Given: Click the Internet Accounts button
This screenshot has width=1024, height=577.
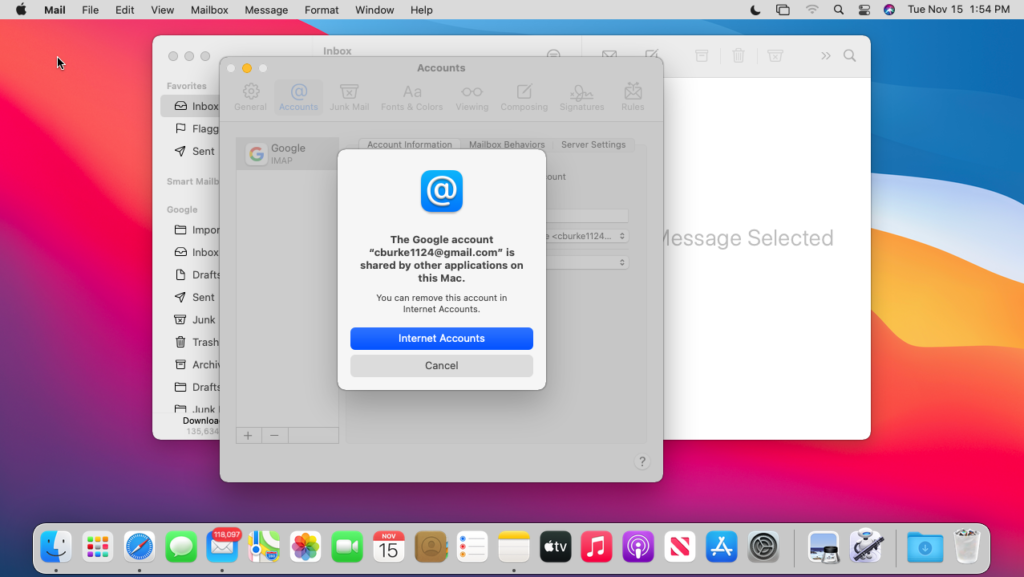Looking at the screenshot, I should [441, 338].
